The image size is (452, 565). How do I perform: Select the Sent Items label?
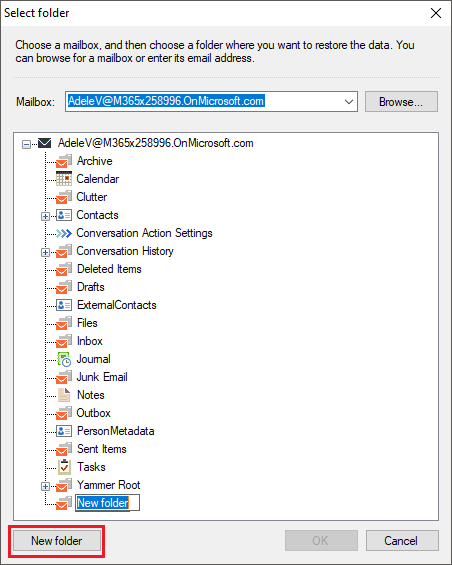pos(102,449)
